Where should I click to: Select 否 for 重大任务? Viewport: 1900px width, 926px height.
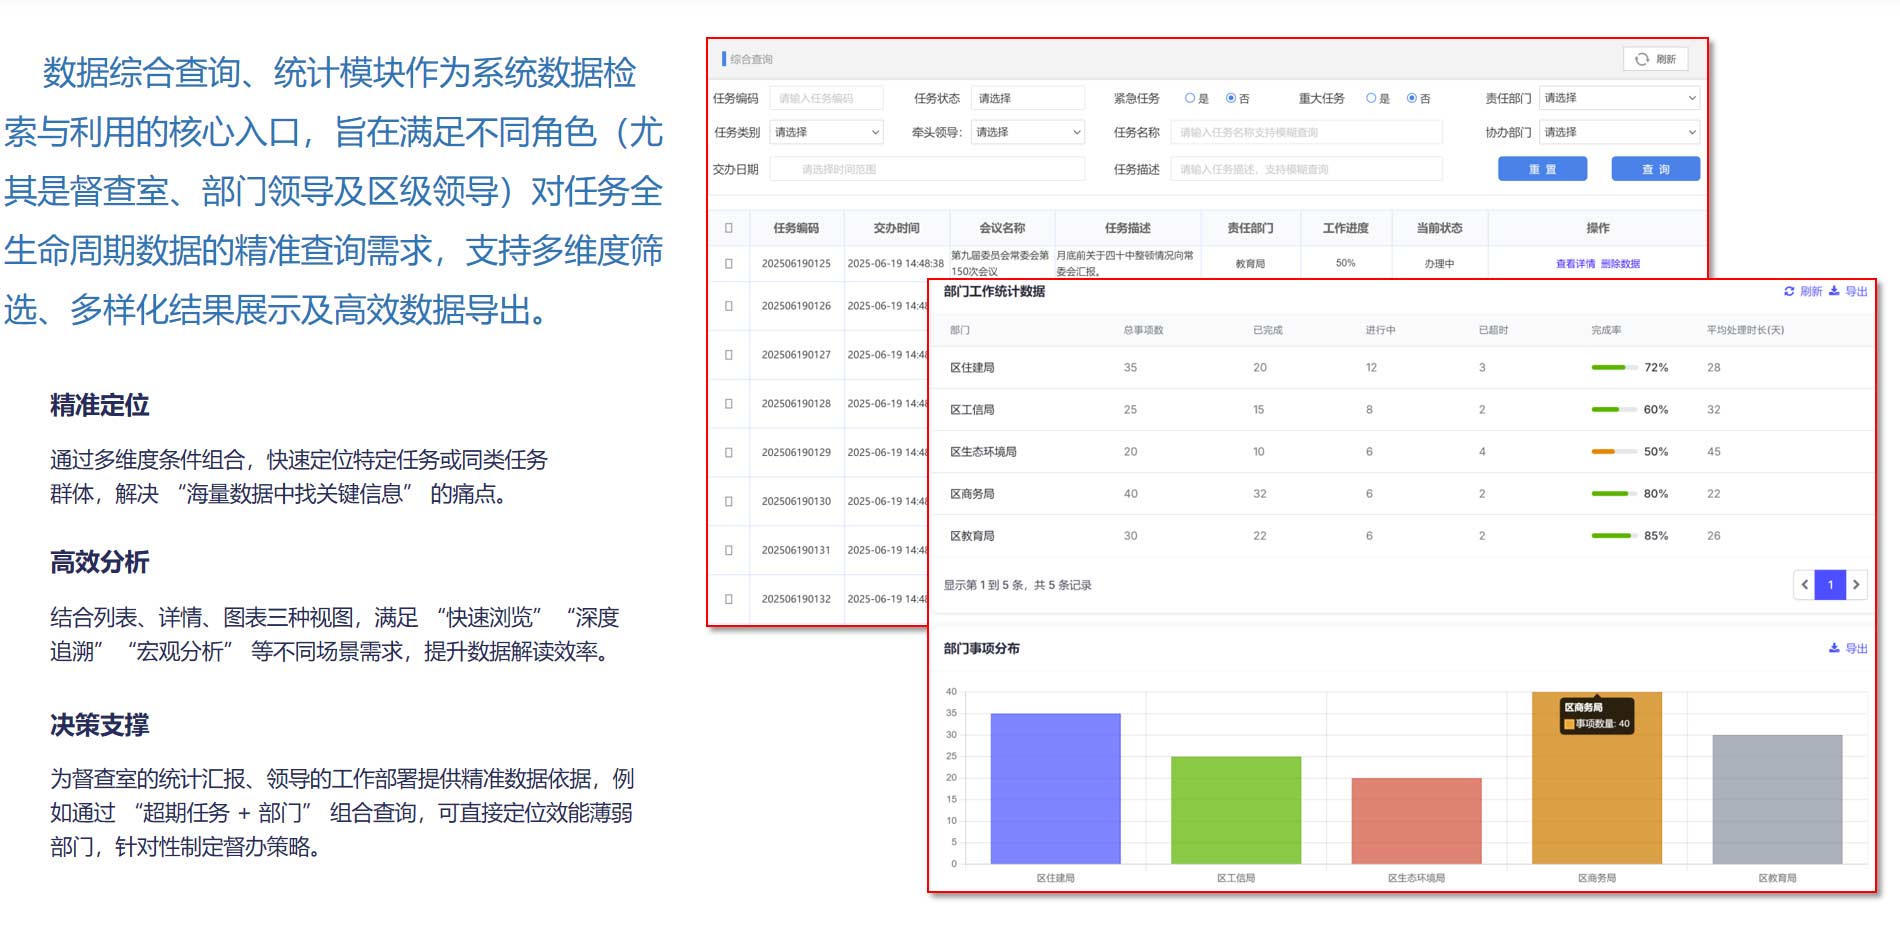(1412, 98)
